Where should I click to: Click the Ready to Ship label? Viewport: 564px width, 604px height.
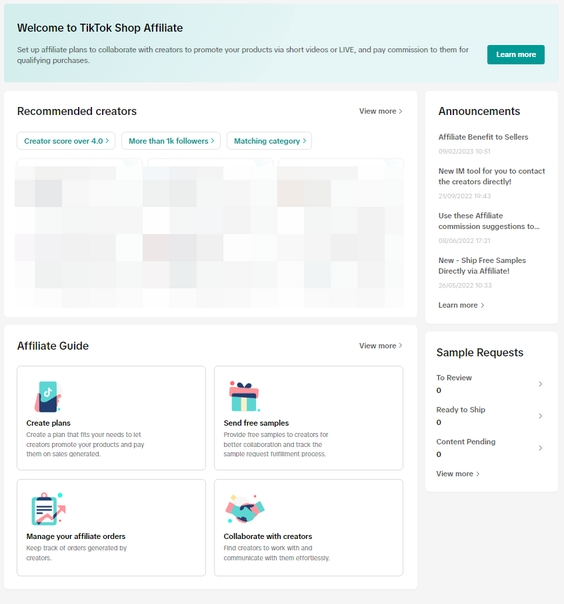point(460,410)
